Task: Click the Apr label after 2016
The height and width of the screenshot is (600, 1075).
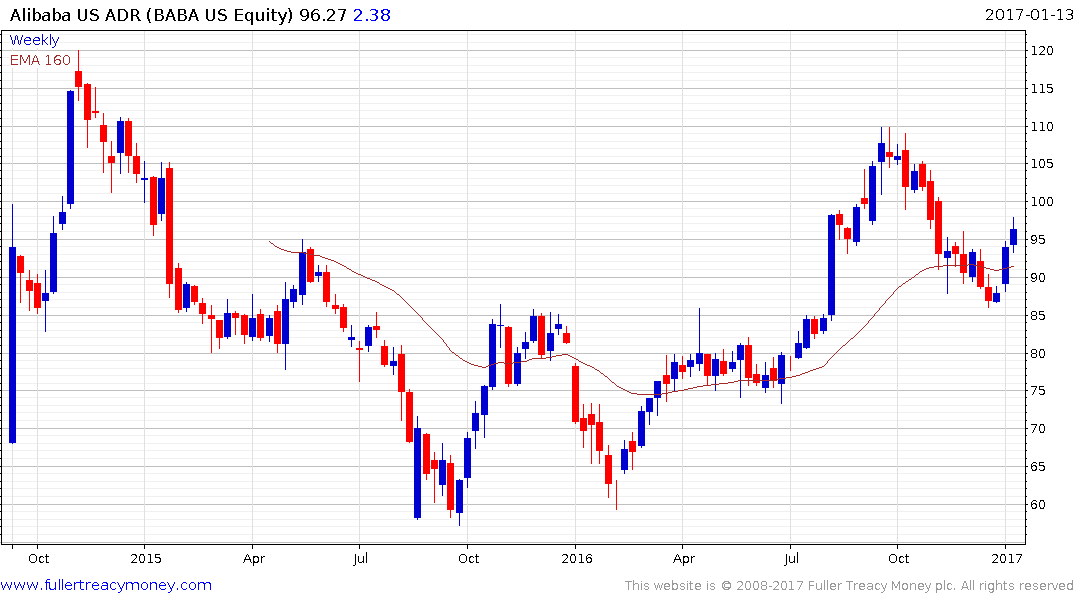Action: click(x=684, y=559)
